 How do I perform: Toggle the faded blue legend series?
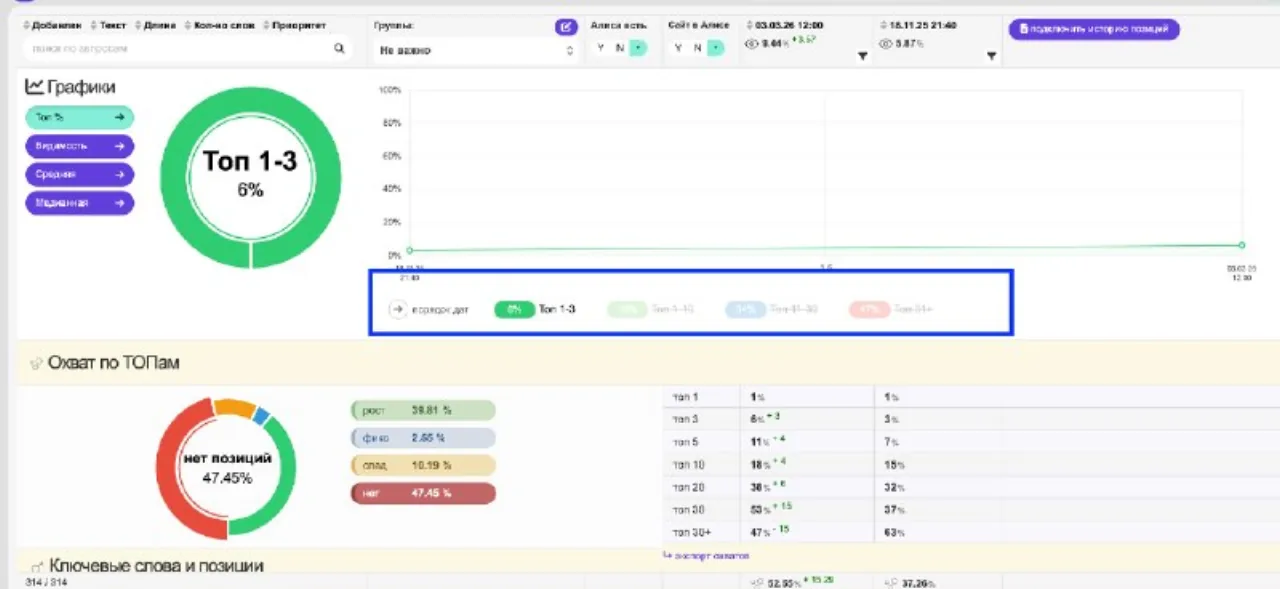(x=771, y=310)
